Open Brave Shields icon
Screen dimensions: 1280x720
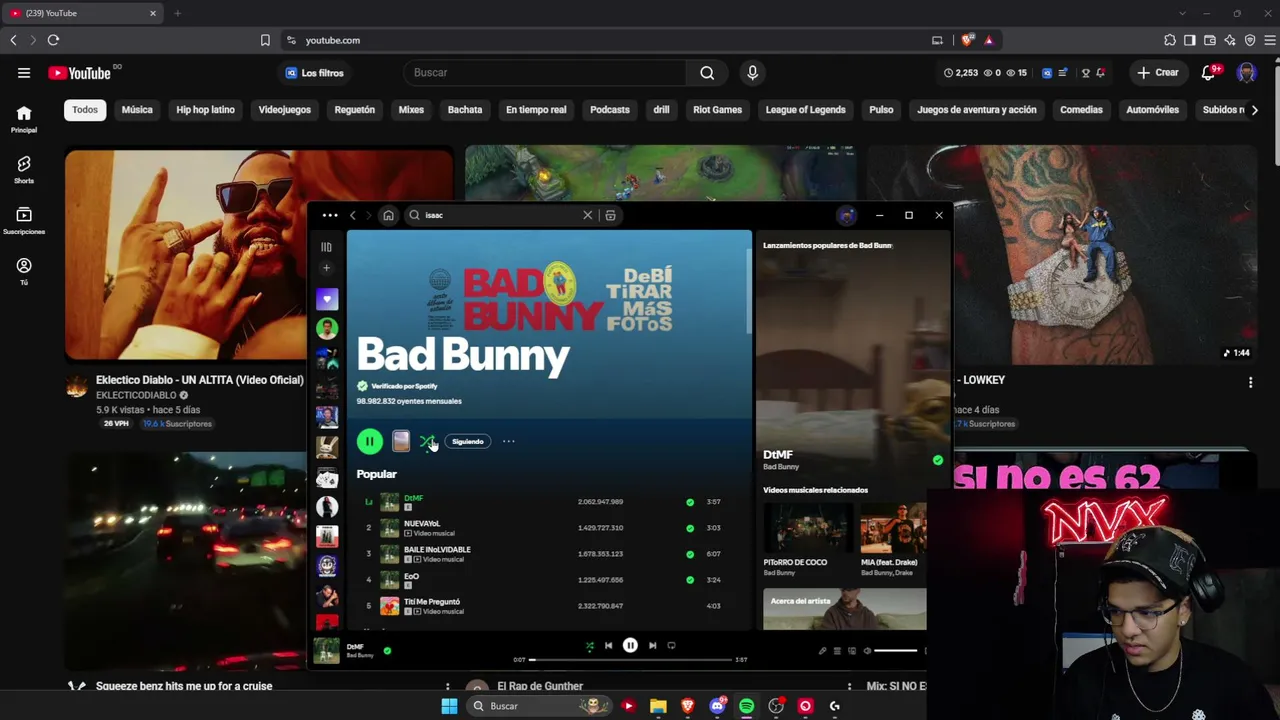pyautogui.click(x=967, y=40)
